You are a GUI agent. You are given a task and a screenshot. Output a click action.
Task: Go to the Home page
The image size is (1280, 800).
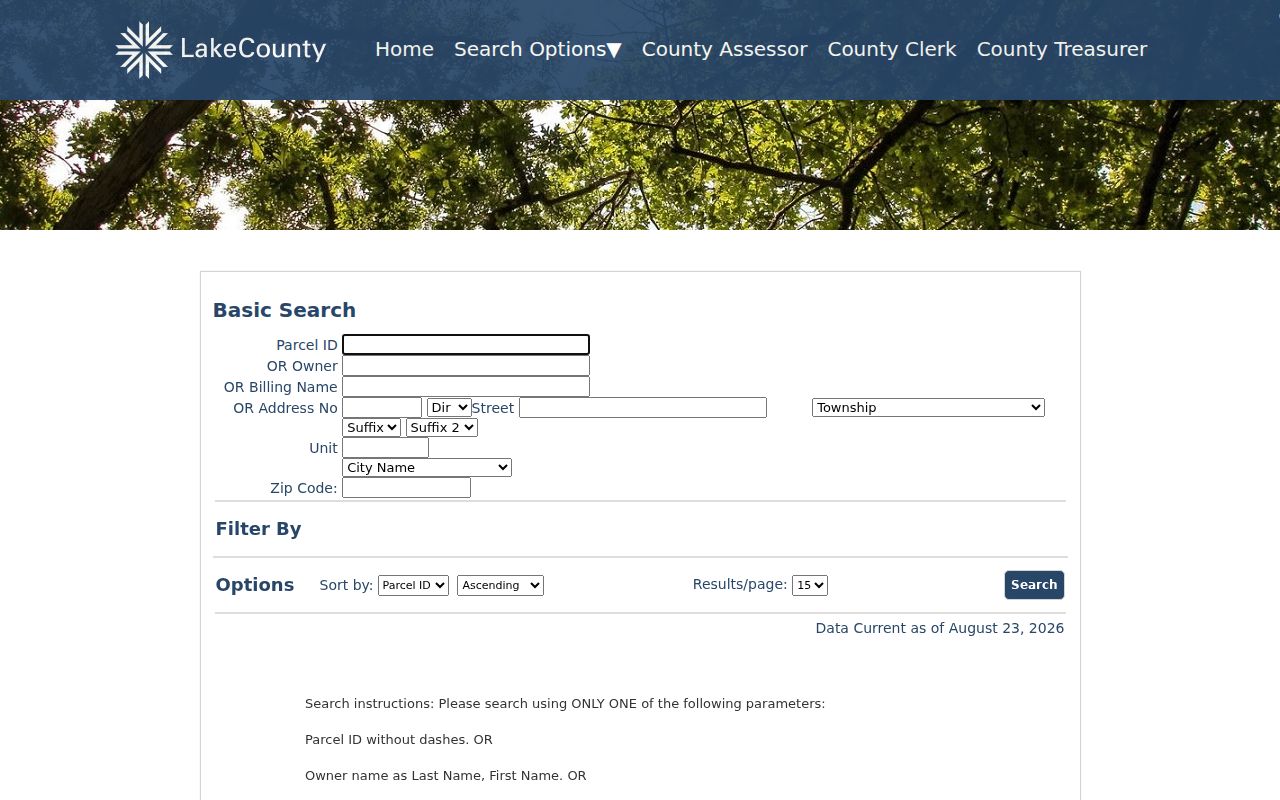pos(404,49)
